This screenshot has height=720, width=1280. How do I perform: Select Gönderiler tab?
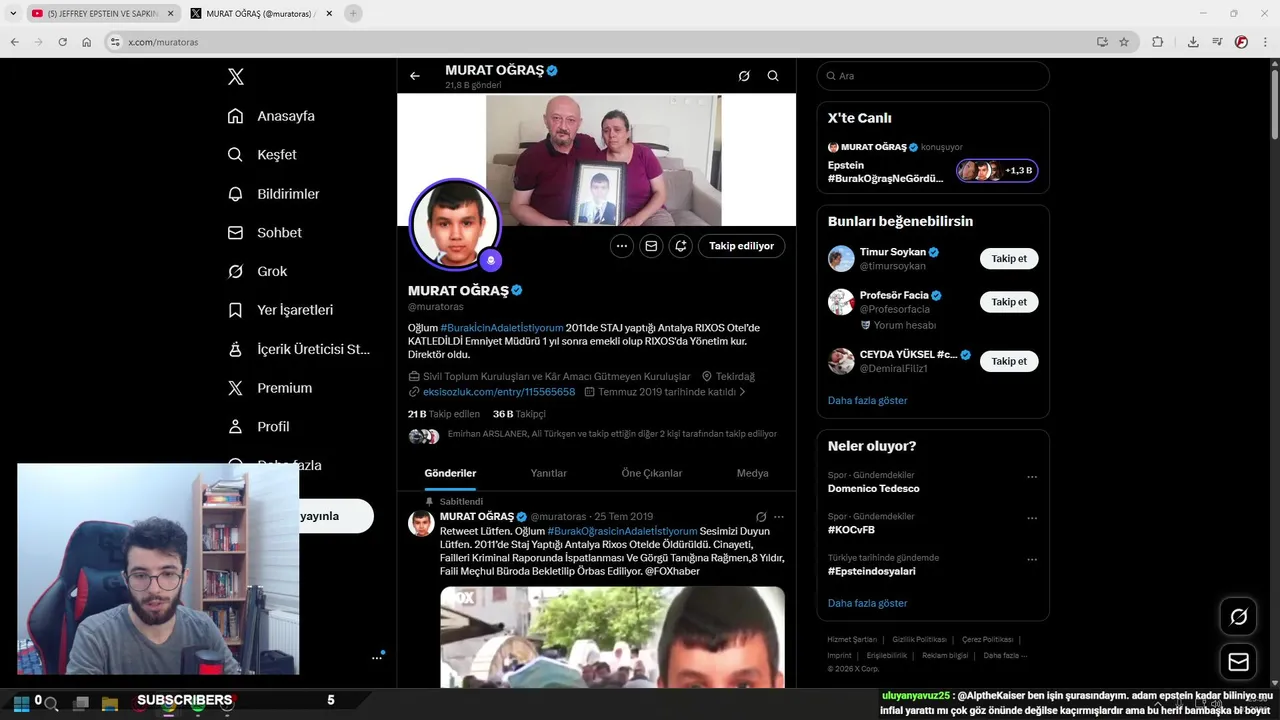pyautogui.click(x=450, y=473)
